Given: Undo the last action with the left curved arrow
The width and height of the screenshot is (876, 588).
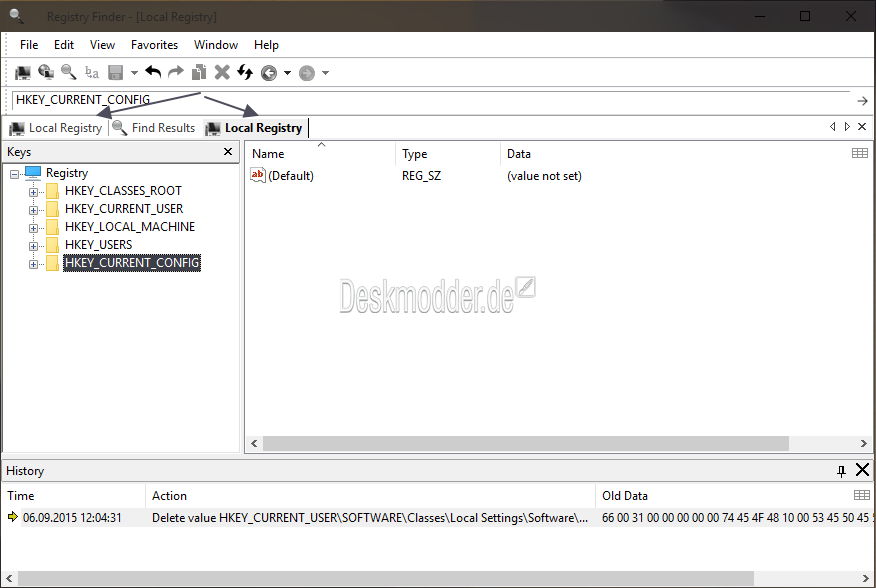Looking at the screenshot, I should 153,72.
